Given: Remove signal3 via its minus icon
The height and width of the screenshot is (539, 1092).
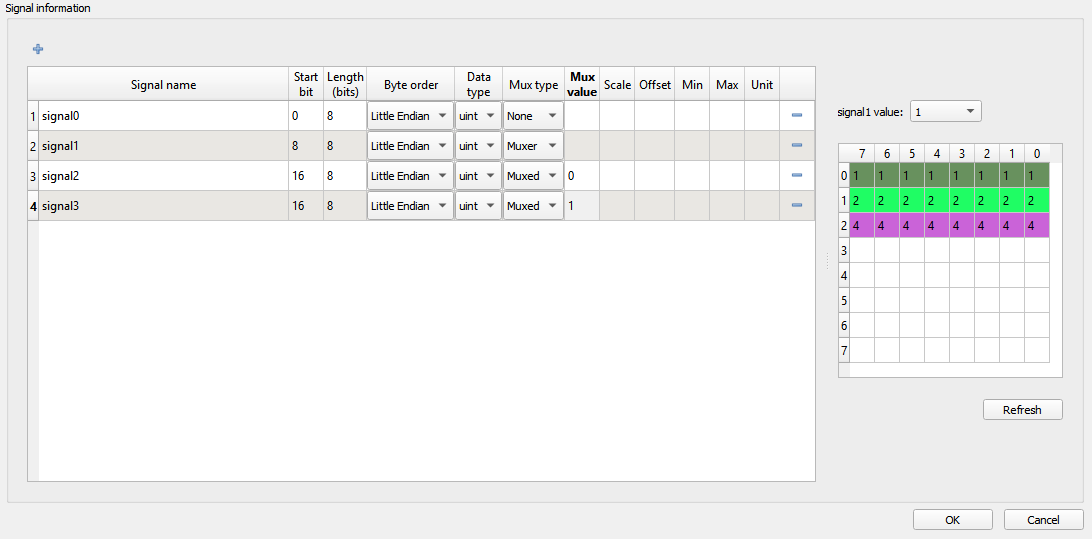Looking at the screenshot, I should pyautogui.click(x=797, y=206).
